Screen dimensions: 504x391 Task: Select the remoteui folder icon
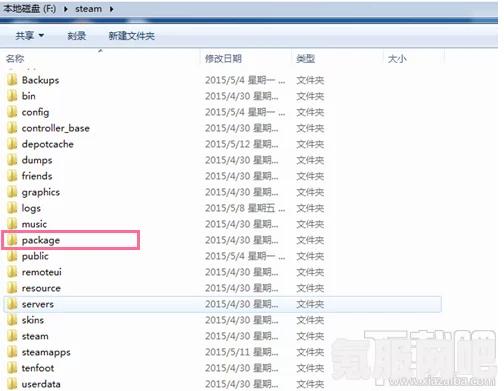coord(12,272)
